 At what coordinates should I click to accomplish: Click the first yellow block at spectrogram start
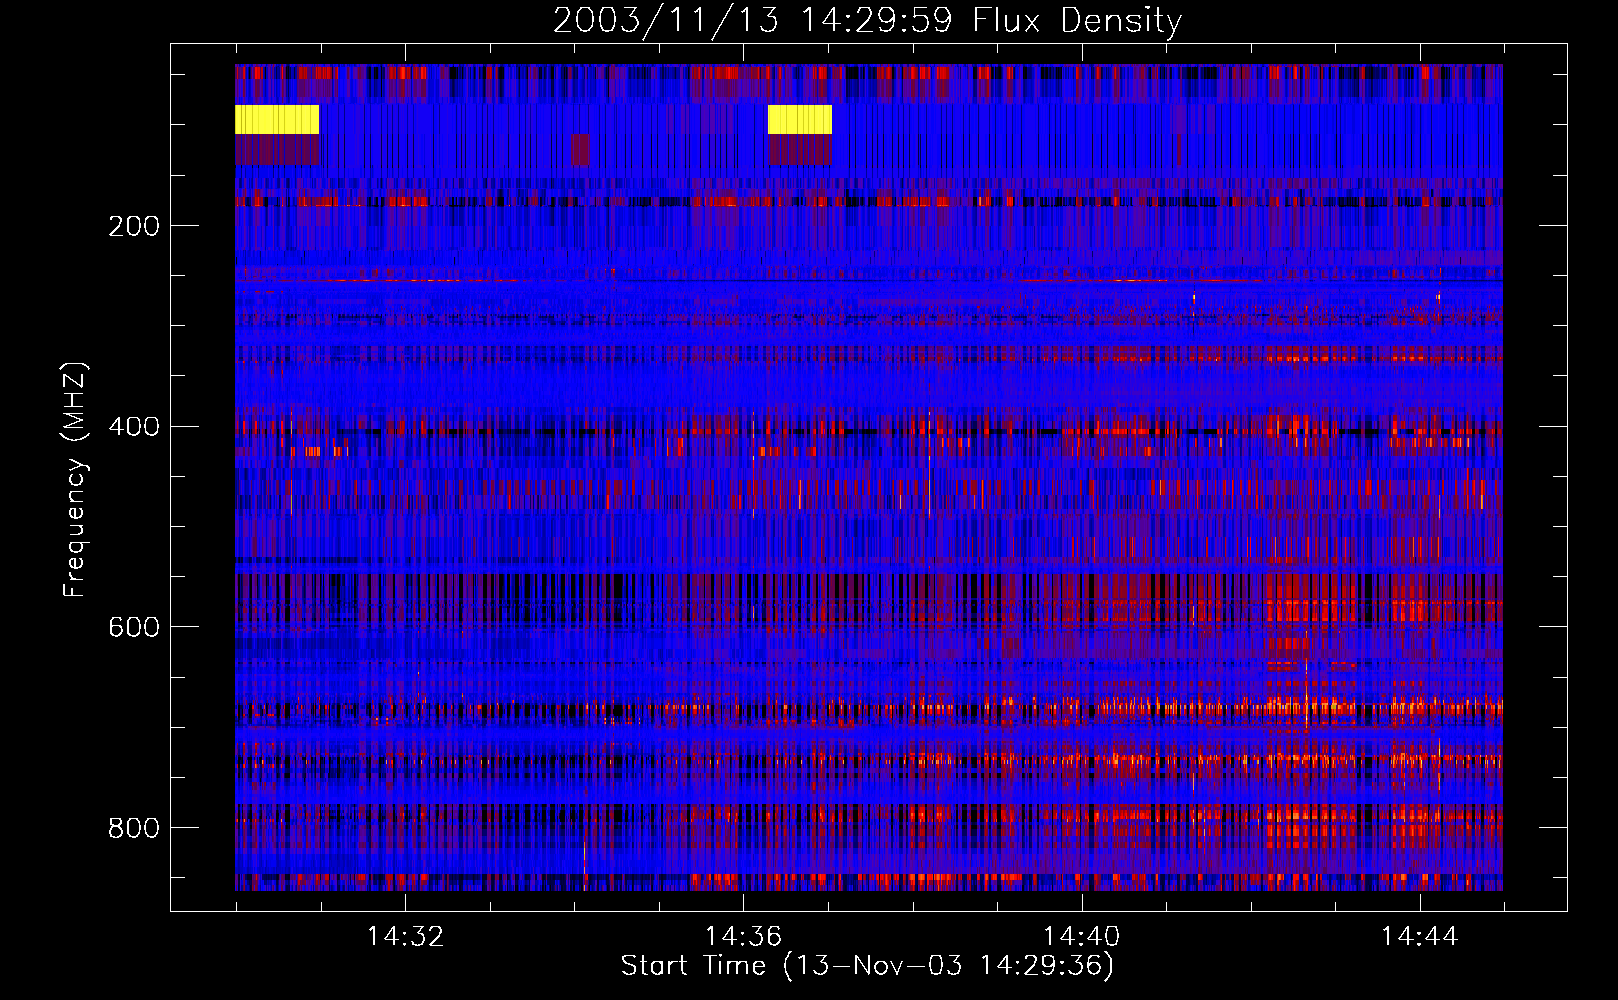point(277,119)
